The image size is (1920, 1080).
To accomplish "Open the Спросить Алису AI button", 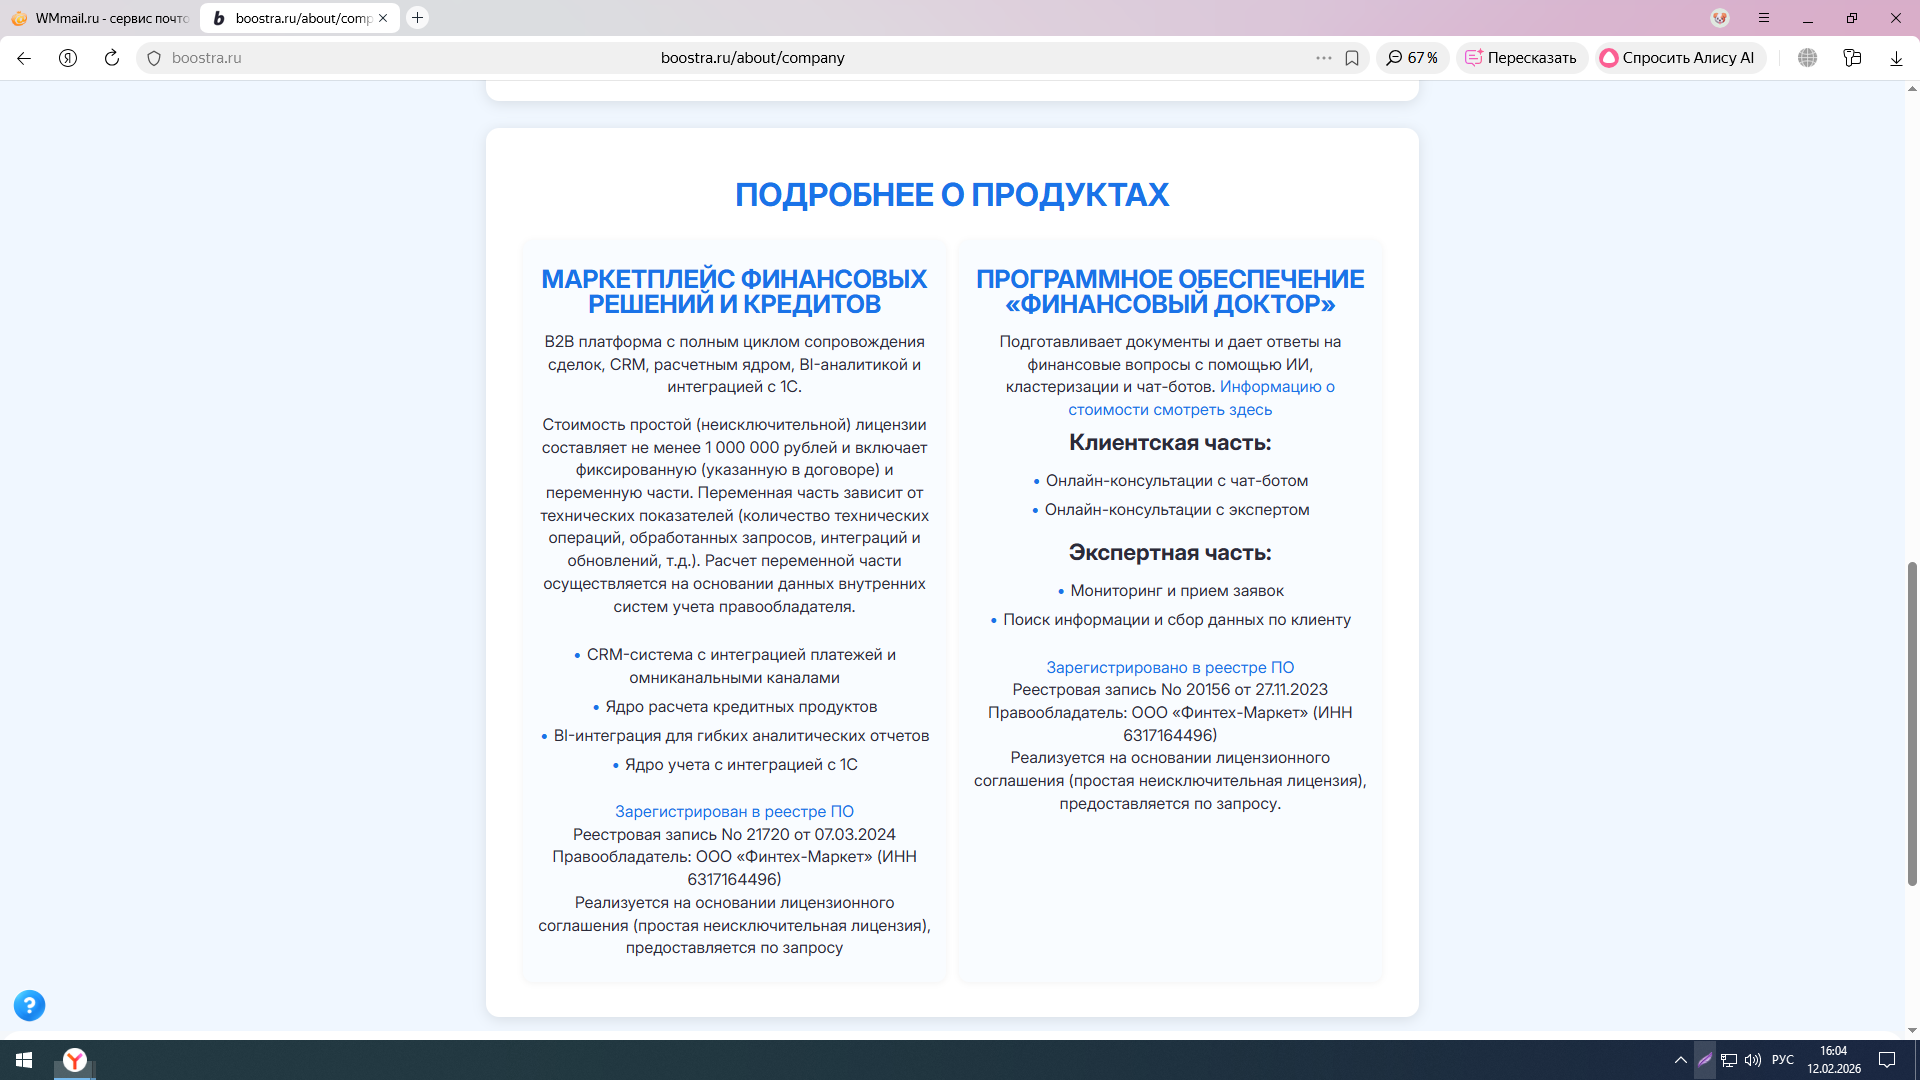I will click(1679, 58).
